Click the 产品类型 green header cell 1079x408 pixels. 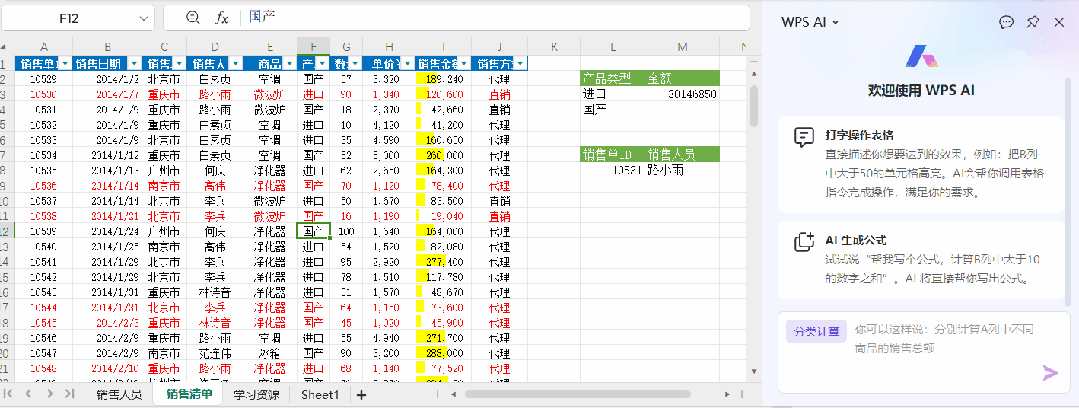point(612,78)
